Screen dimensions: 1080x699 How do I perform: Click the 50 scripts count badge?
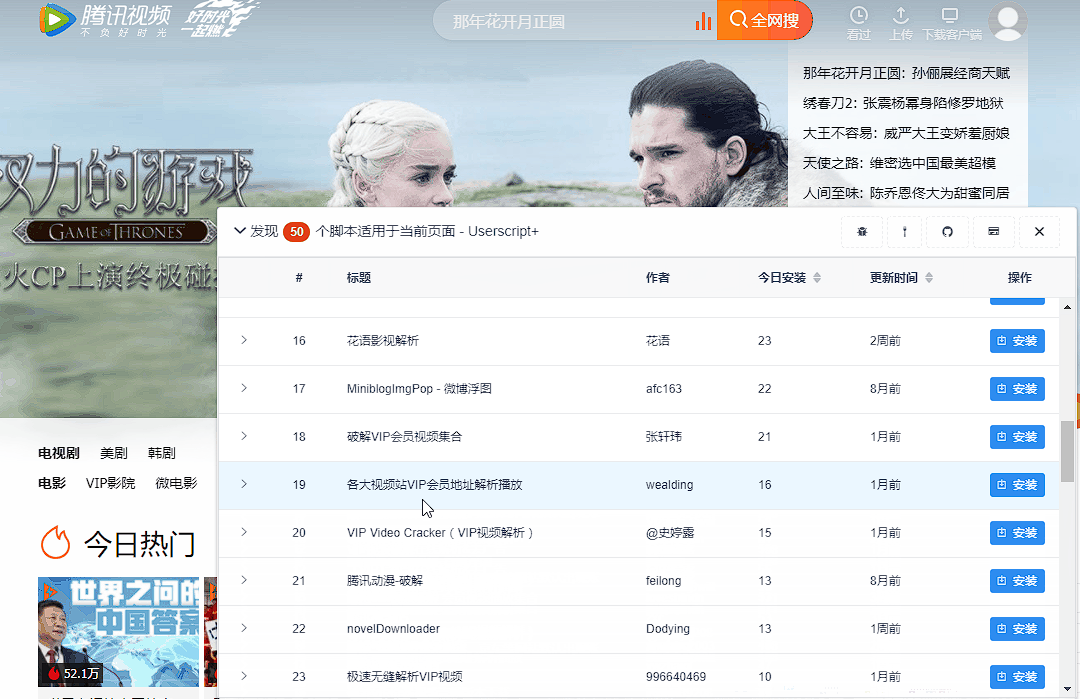pos(297,231)
